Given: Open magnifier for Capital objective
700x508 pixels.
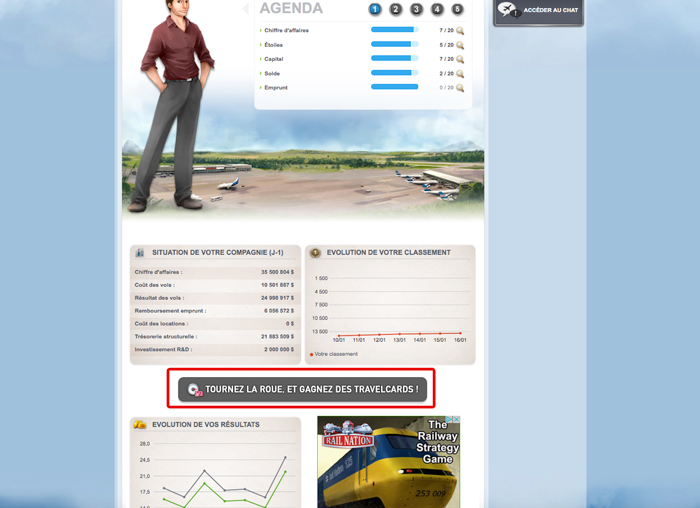Looking at the screenshot, I should 460,59.
